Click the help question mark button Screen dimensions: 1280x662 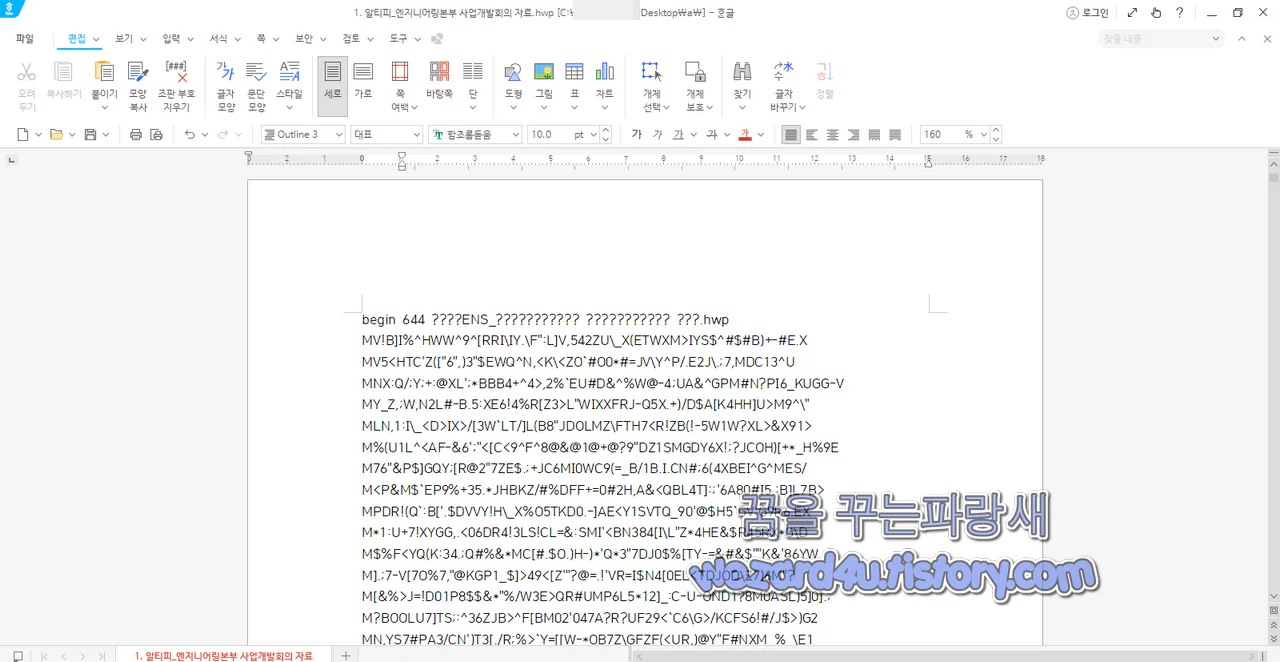point(1180,13)
